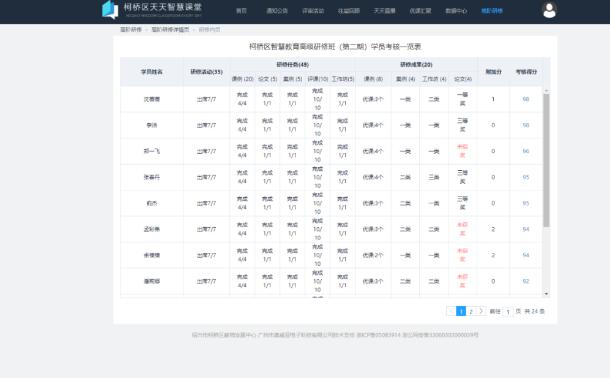Viewport: 610px width, 378px height.
Task: Select page 1 in the pagination
Action: point(461,311)
